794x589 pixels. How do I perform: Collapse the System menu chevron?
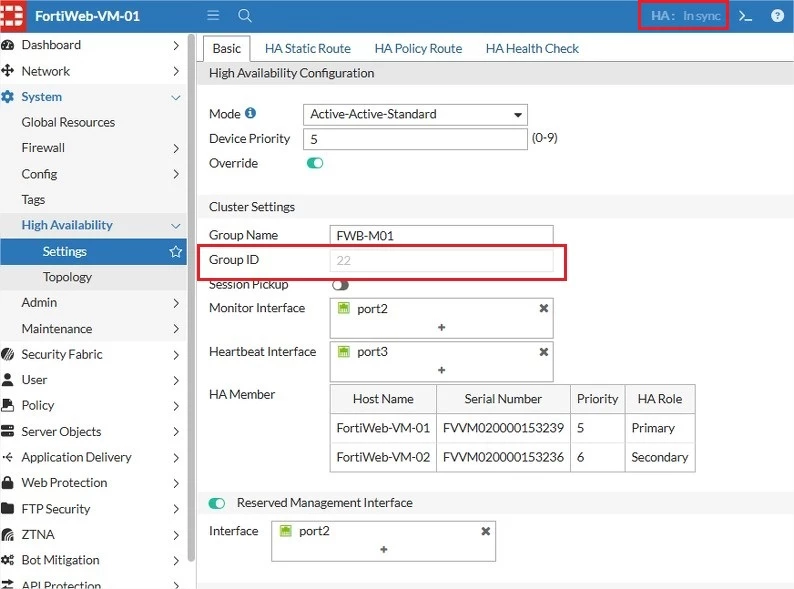pyautogui.click(x=176, y=97)
